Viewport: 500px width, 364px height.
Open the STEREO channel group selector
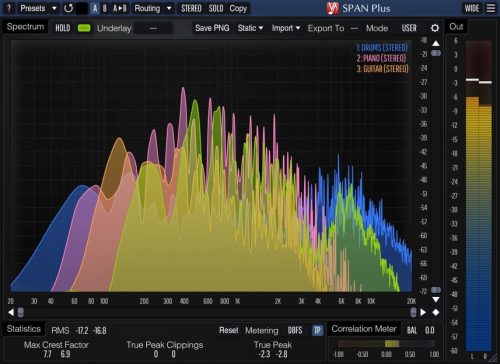(191, 8)
